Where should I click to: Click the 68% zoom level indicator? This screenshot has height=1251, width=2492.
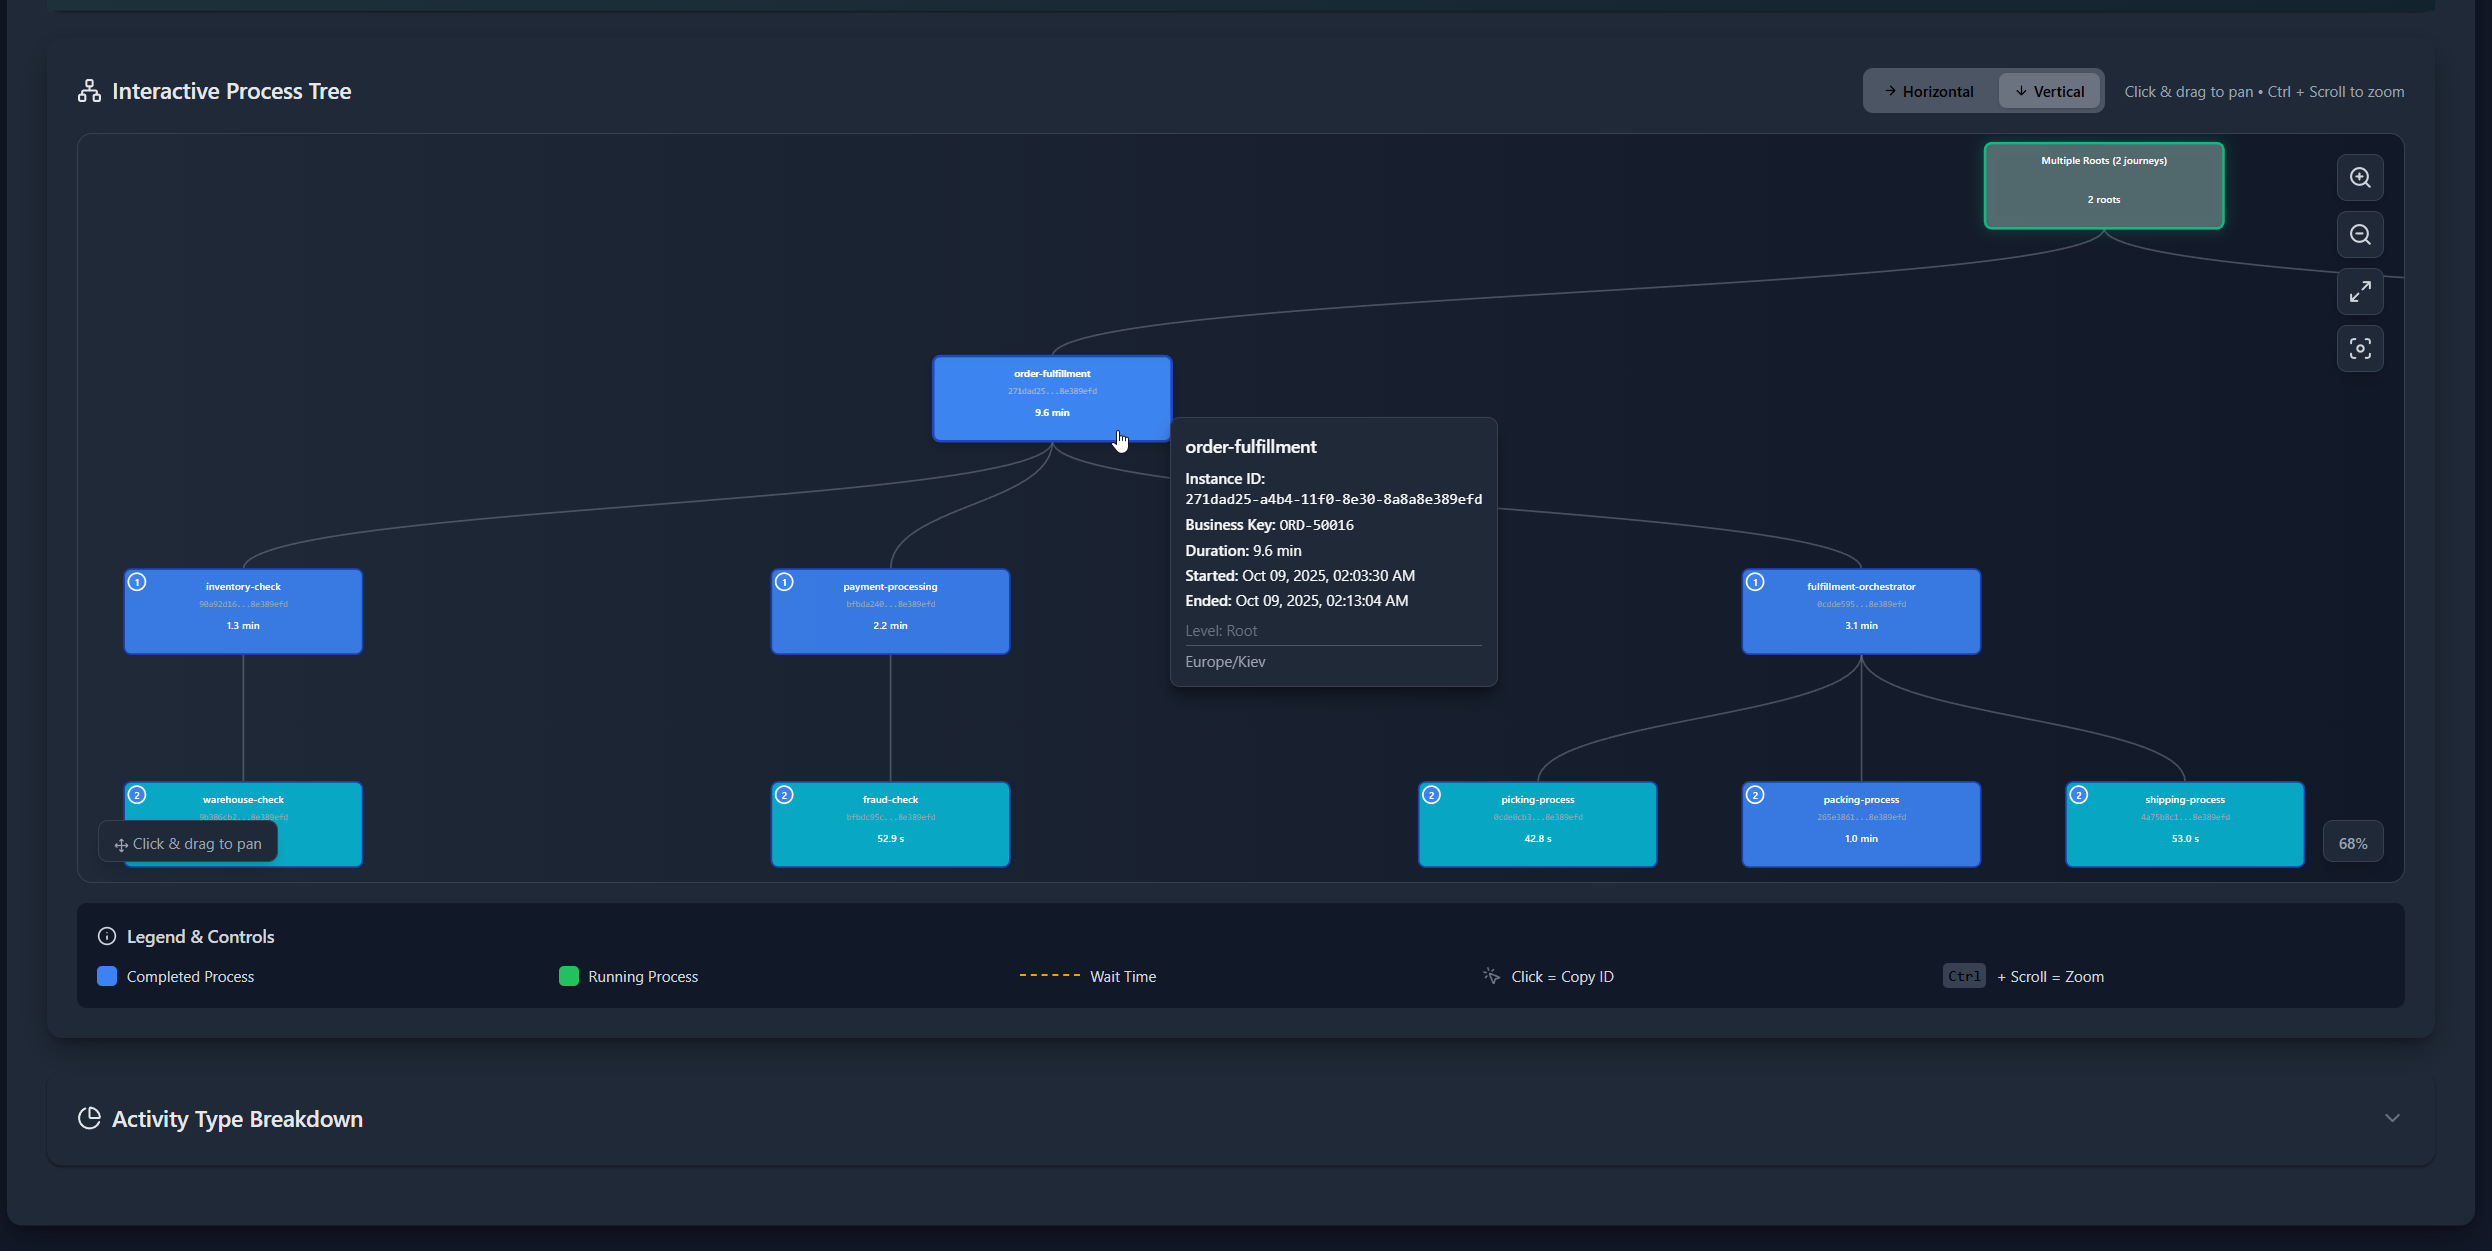(x=2352, y=843)
